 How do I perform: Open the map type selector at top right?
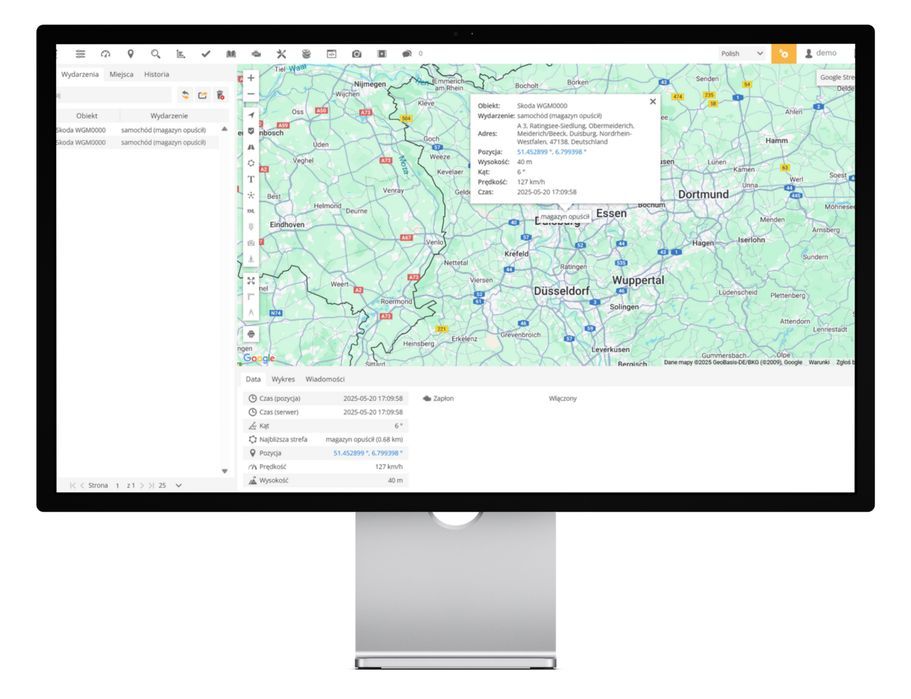click(836, 77)
